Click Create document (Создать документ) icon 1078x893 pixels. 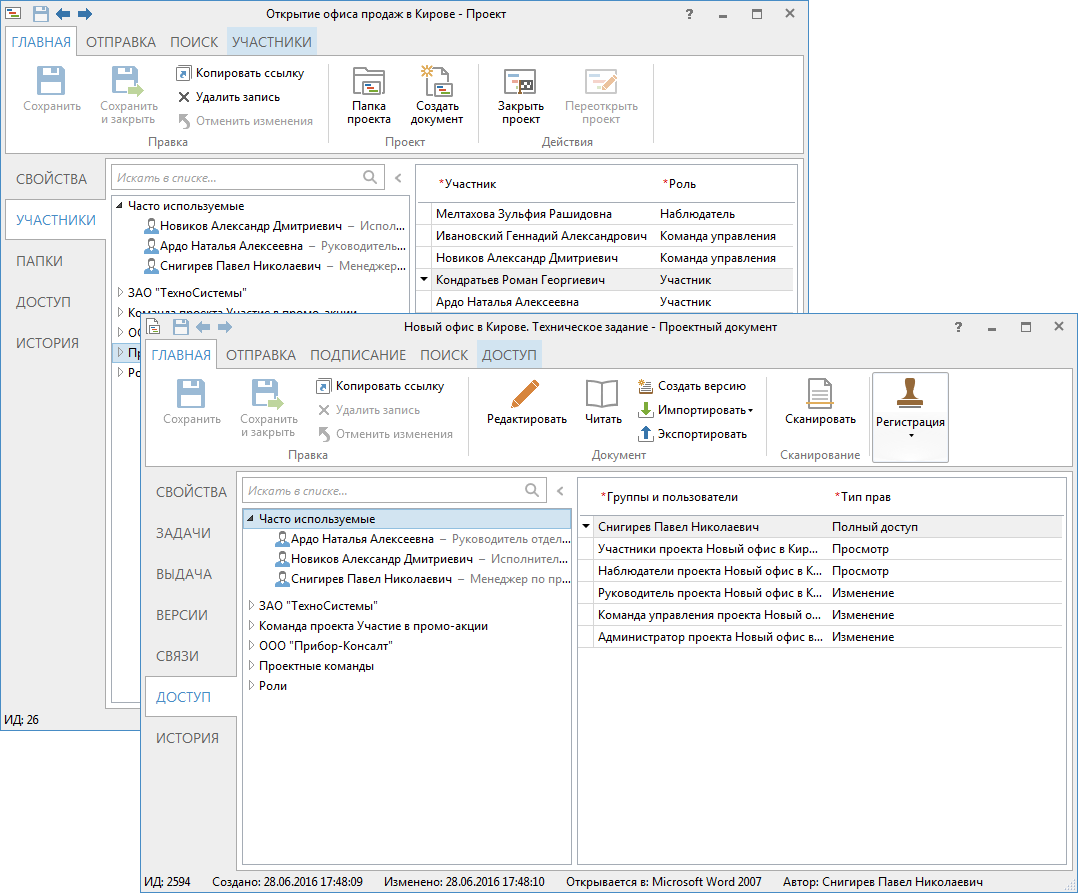pos(436,82)
